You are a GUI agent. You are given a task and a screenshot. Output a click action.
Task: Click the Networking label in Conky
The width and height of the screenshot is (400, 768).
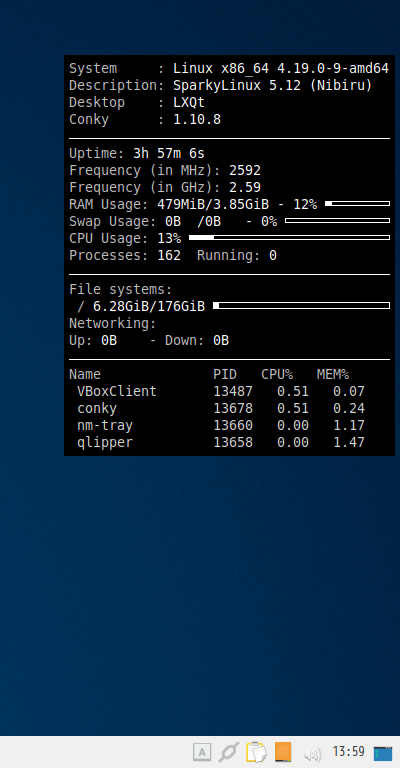113,324
